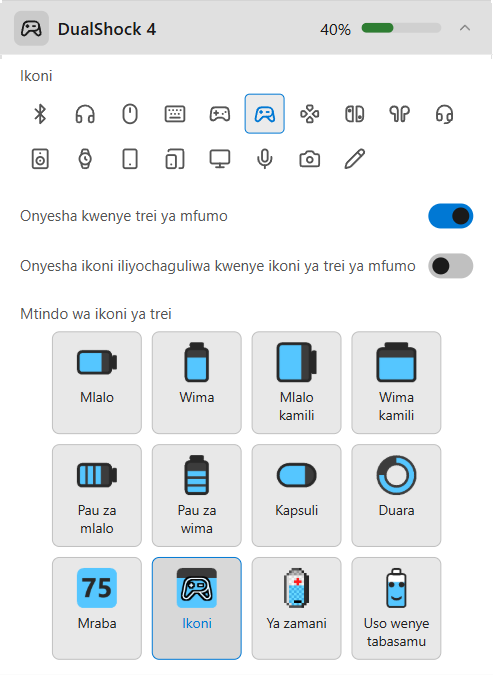Click the 40% battery percentage text
The image size is (493, 675).
coord(335,30)
